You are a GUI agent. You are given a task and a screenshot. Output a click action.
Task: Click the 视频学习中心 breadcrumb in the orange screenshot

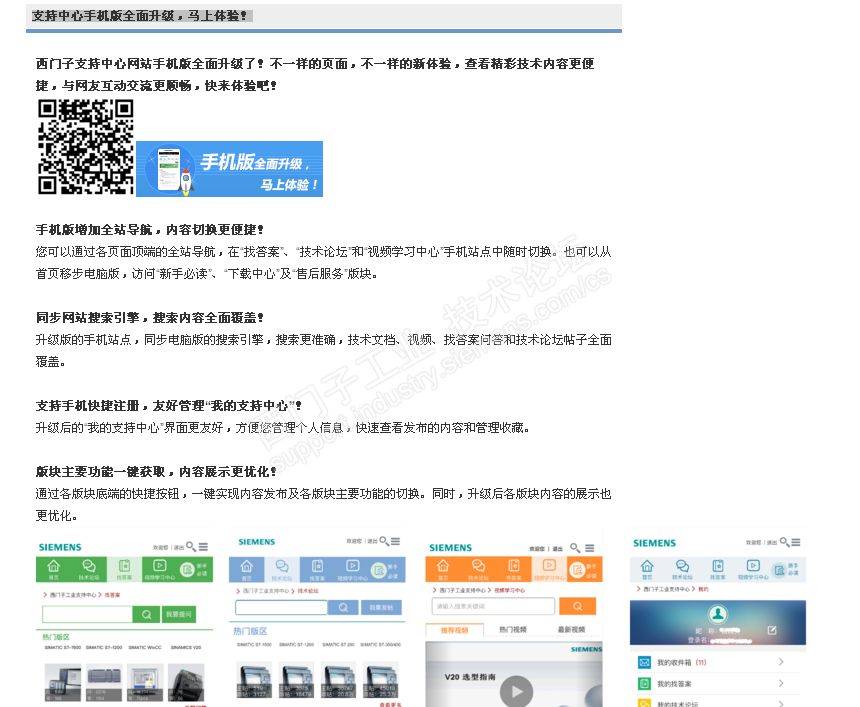510,590
